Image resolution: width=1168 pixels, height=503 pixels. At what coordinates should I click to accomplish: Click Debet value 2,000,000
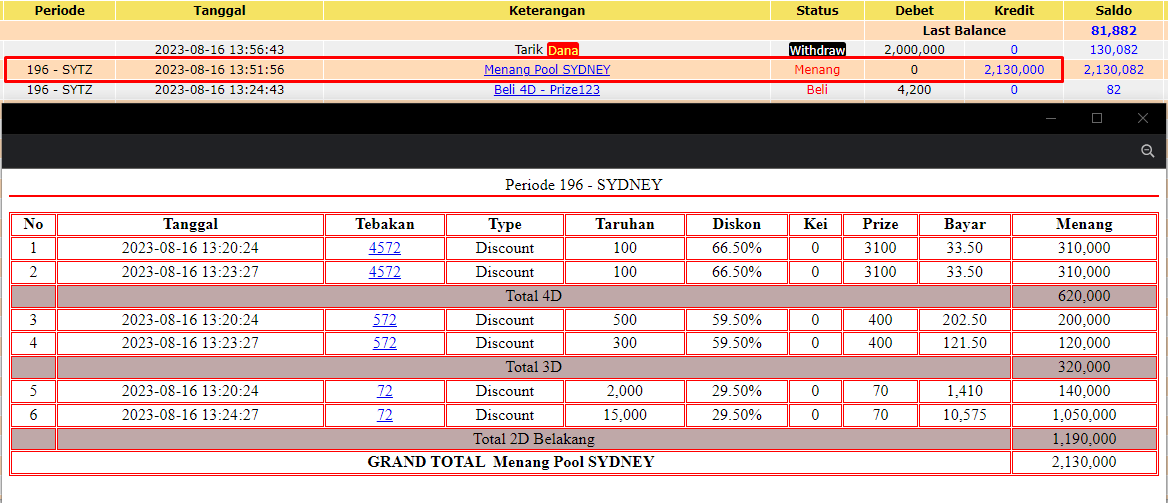click(x=914, y=50)
